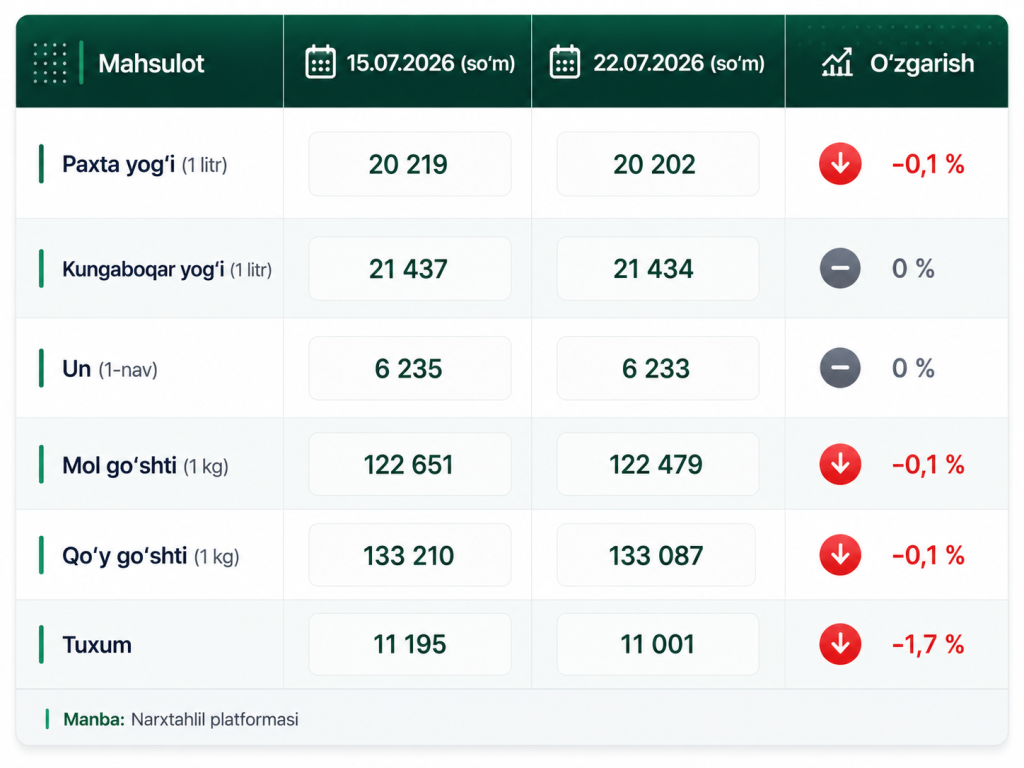Click the red down arrow for Tuxum

point(840,645)
